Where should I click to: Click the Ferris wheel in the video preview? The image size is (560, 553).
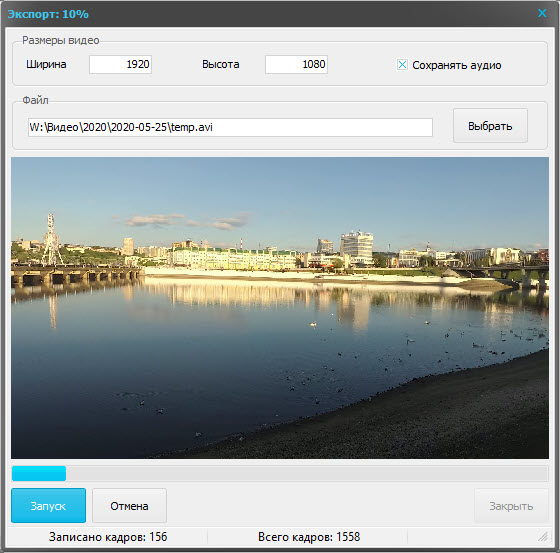(x=51, y=239)
